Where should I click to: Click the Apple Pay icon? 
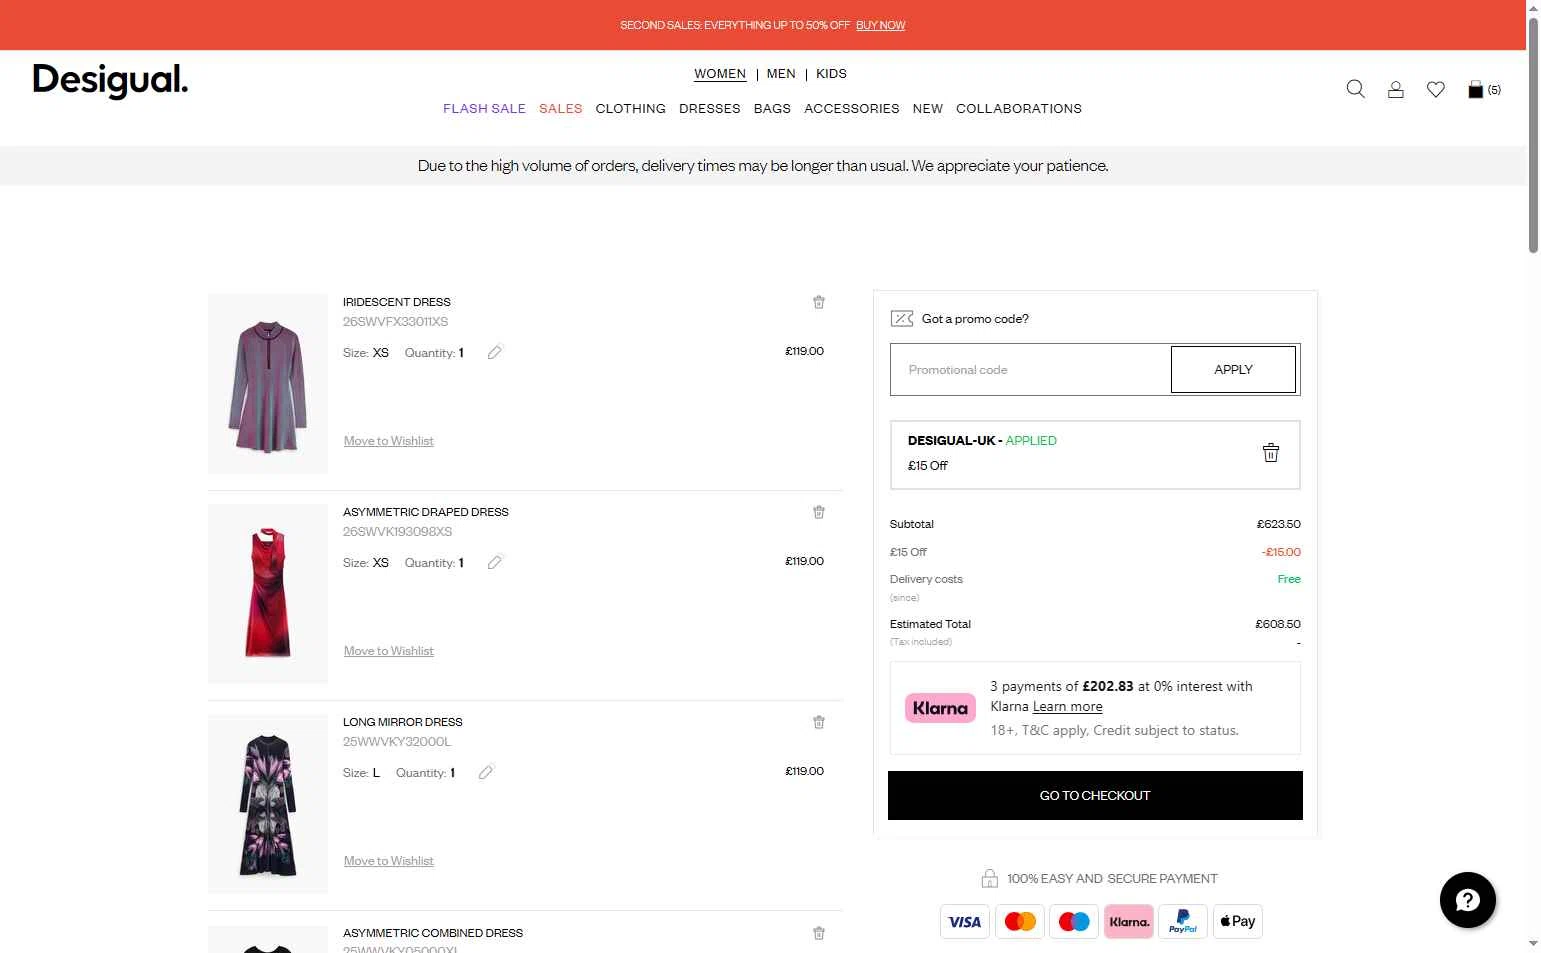coord(1238,921)
